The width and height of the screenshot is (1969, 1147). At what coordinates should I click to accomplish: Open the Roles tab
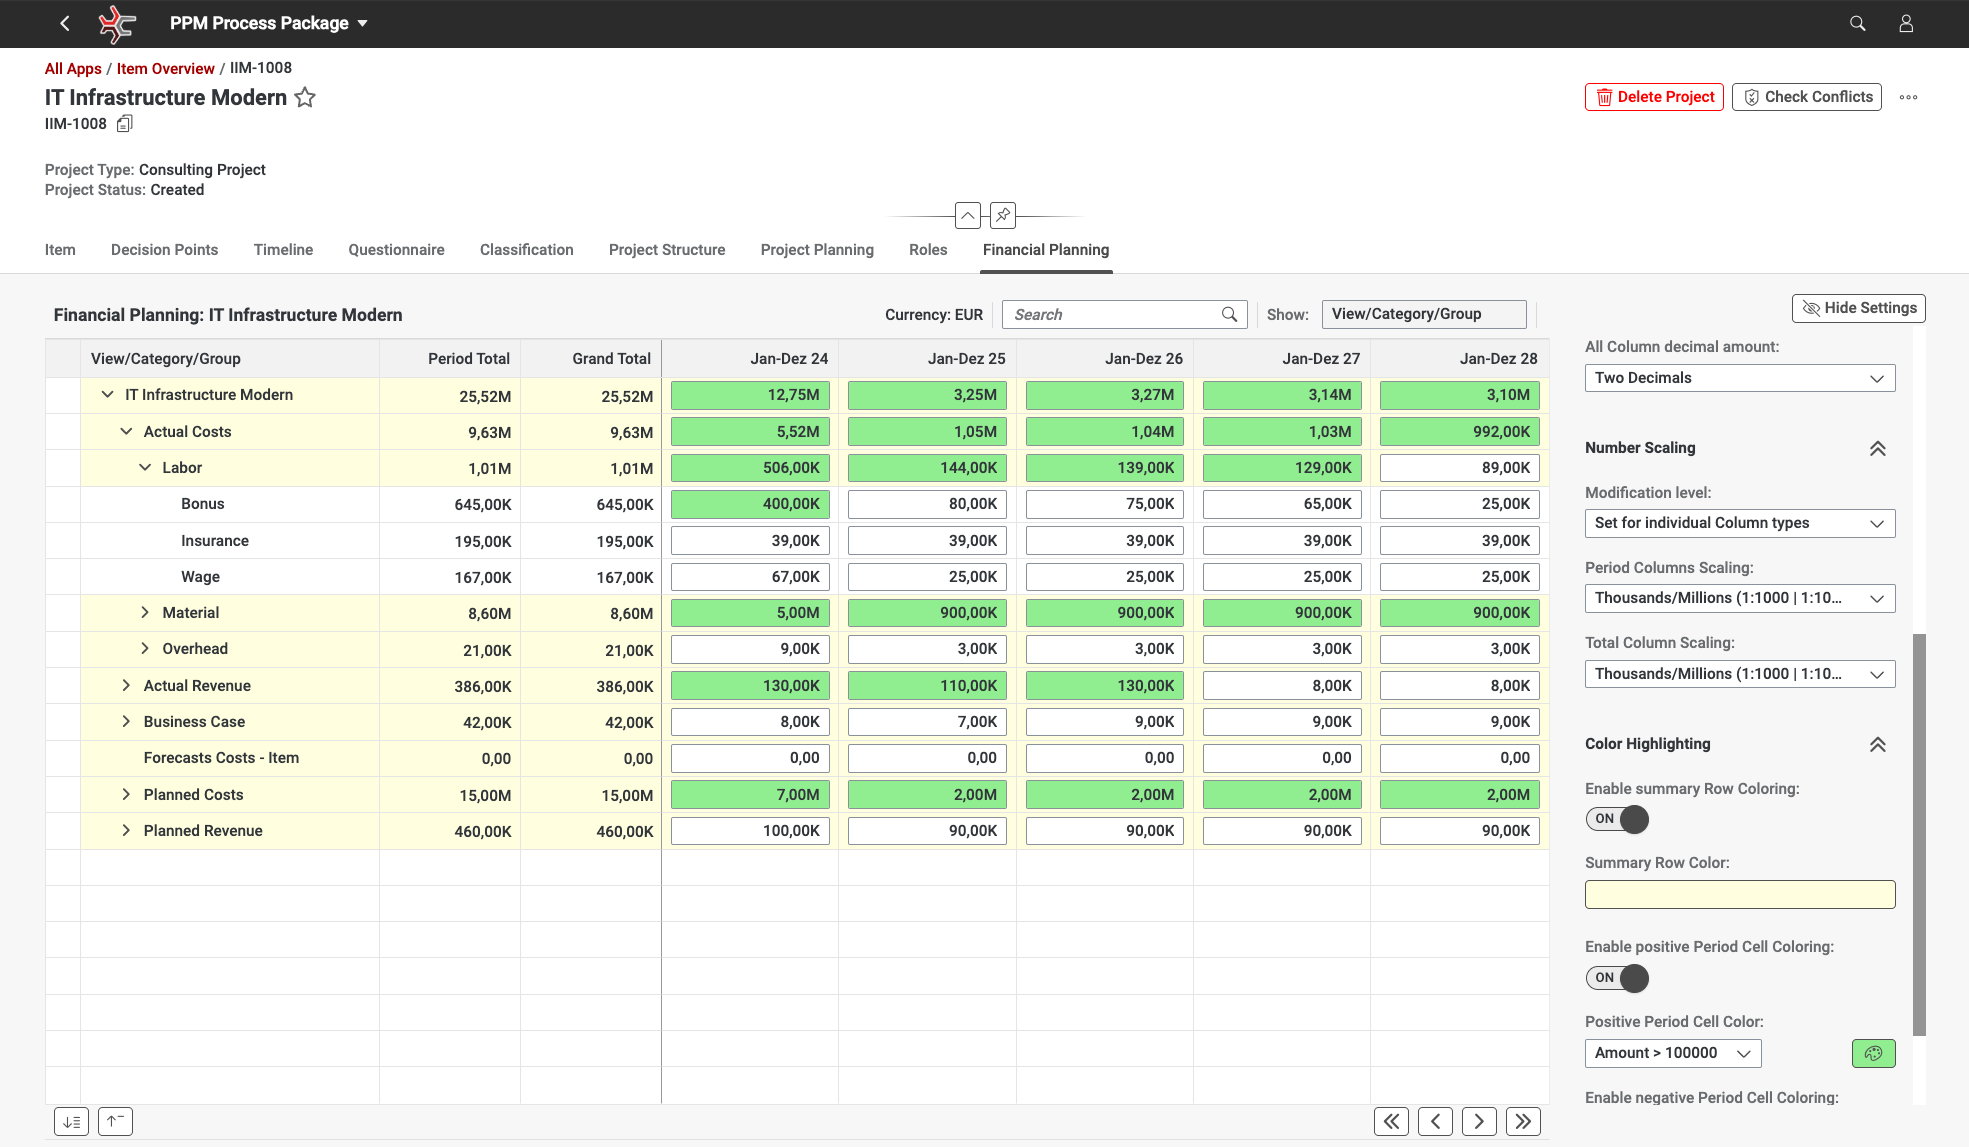point(927,250)
